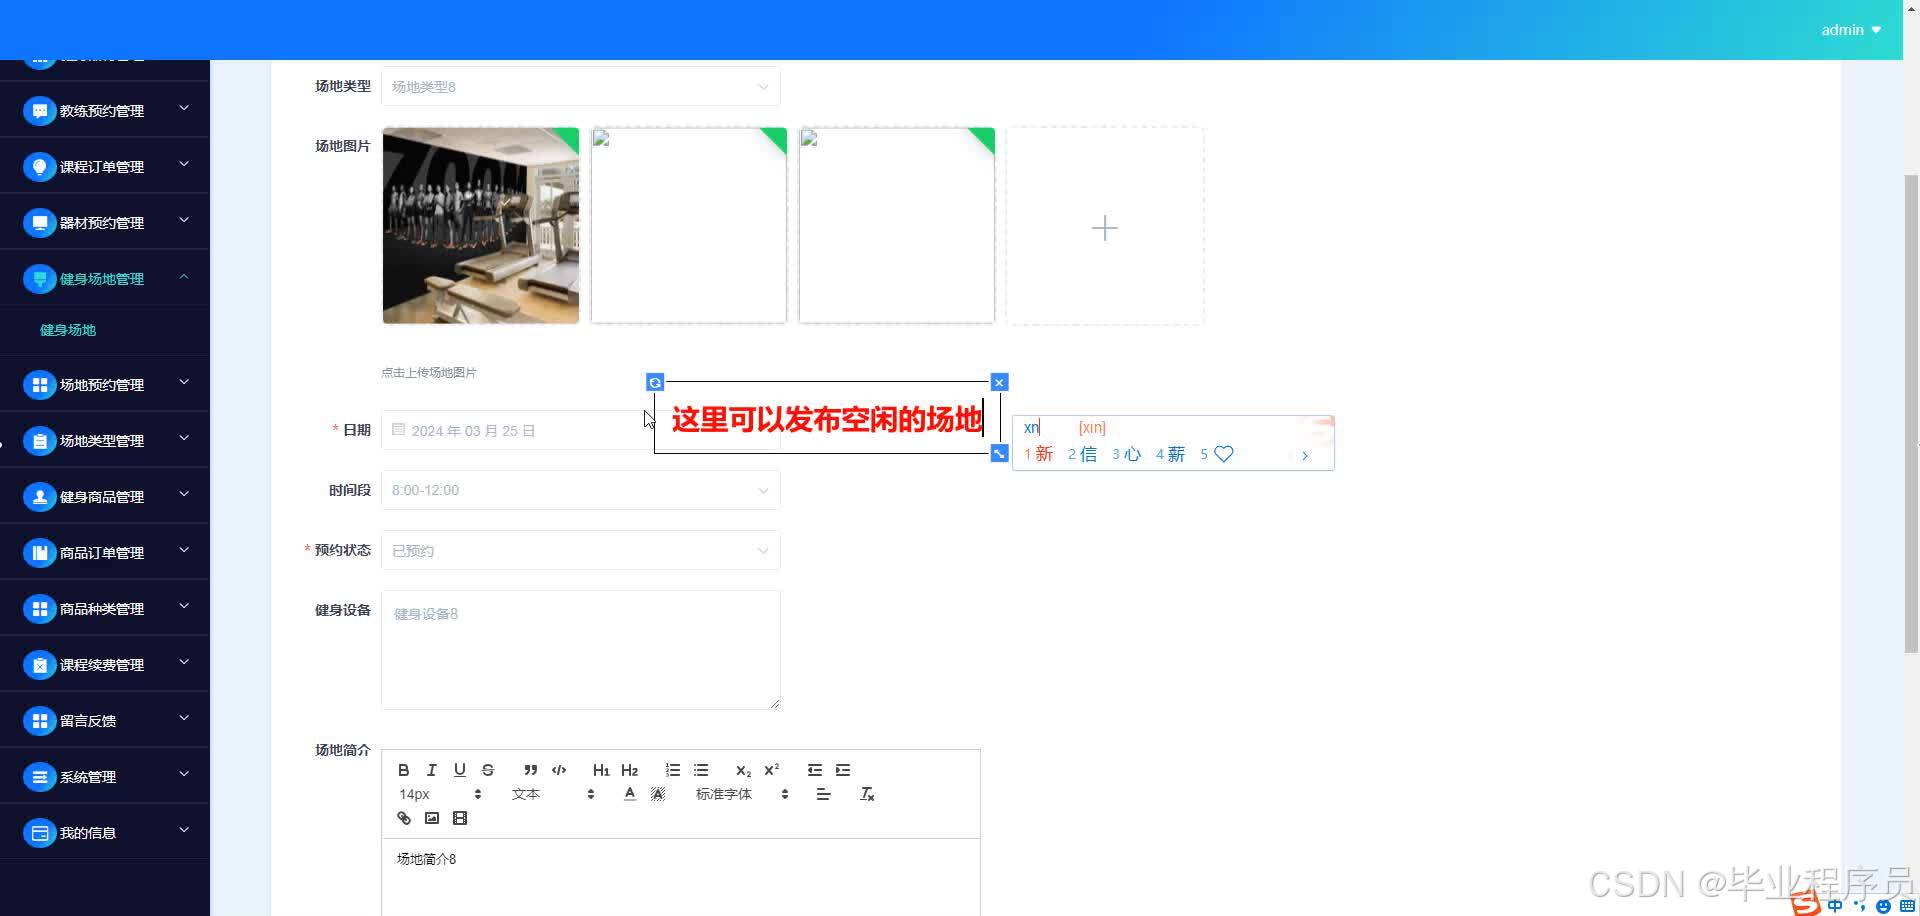The height and width of the screenshot is (916, 1920).
Task: Click the 我的信息 sidebar icon
Action: pos(39,833)
